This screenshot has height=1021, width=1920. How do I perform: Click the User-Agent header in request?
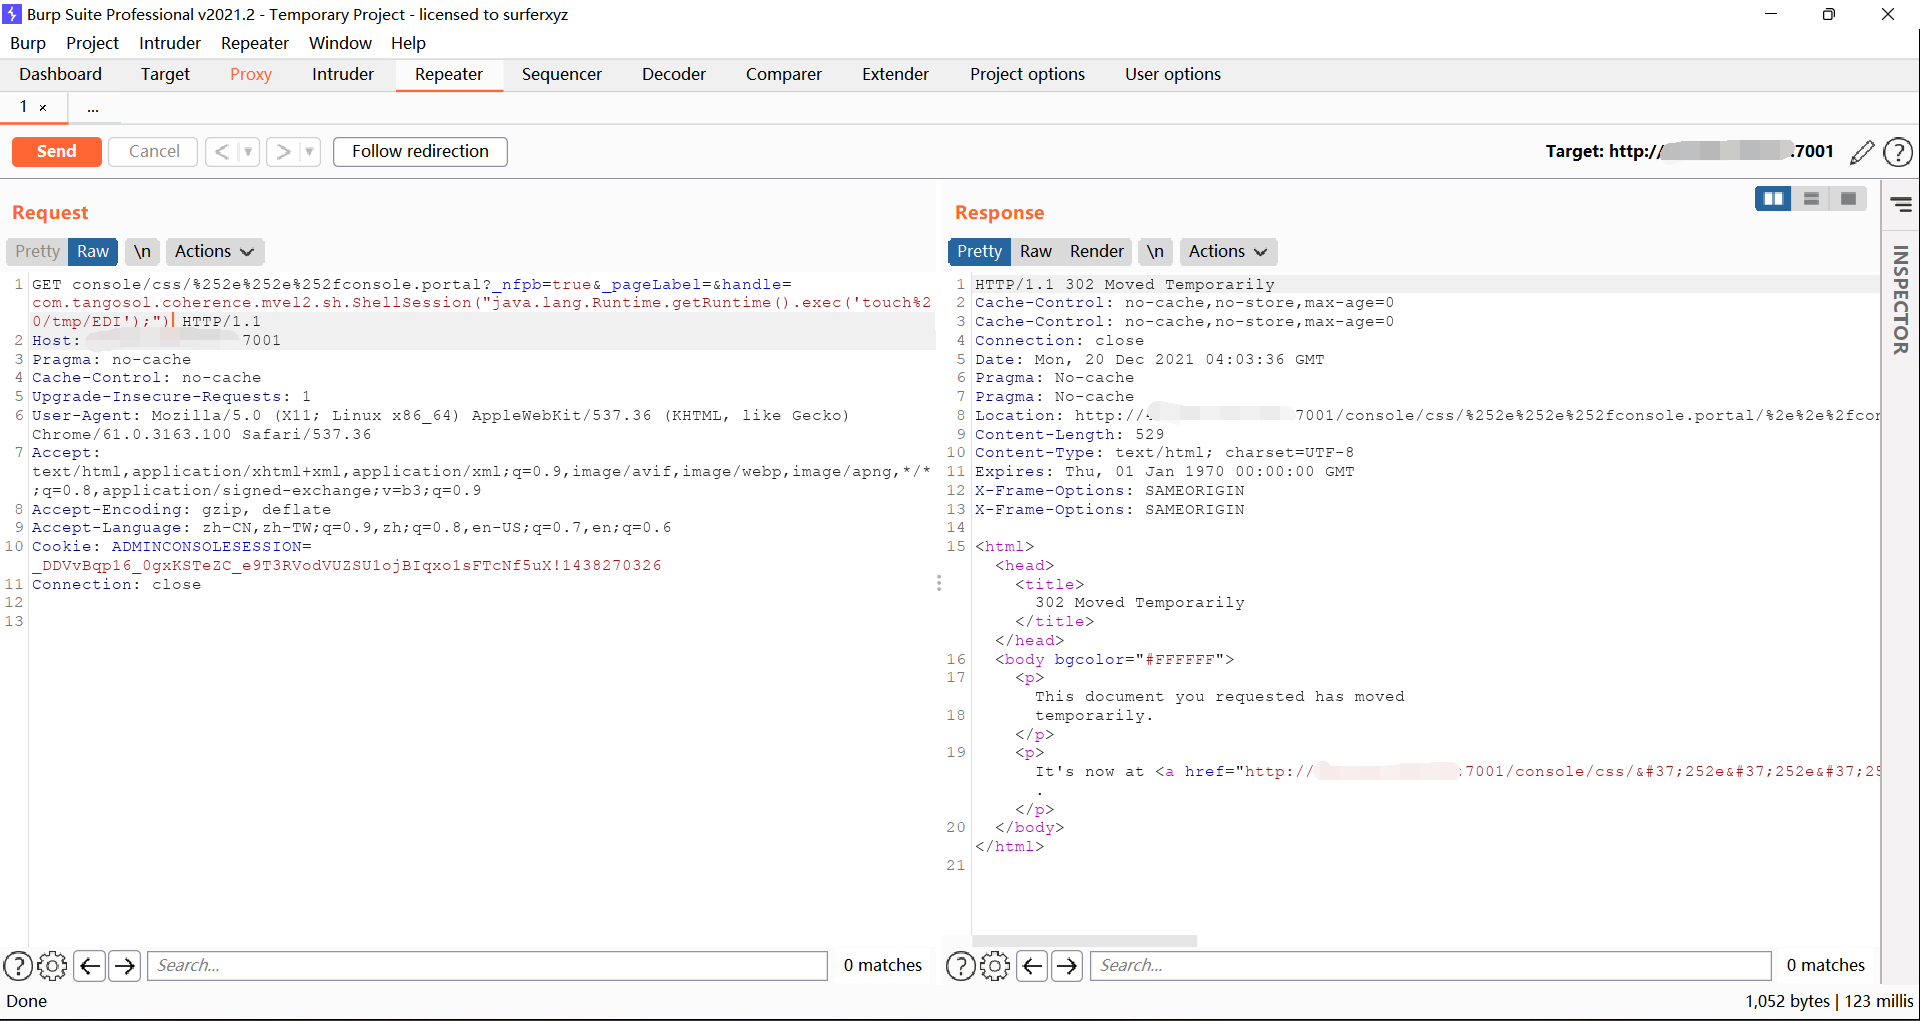pos(441,425)
